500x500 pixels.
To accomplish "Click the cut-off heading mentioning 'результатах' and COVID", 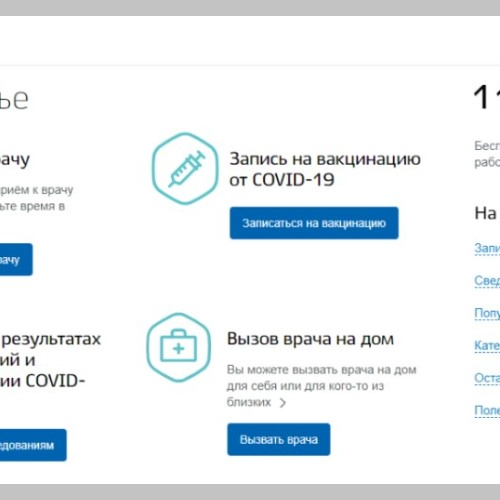I will (x=50, y=360).
